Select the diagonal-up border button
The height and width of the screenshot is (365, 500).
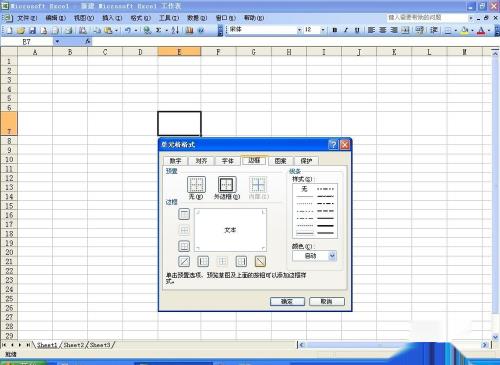click(x=184, y=261)
